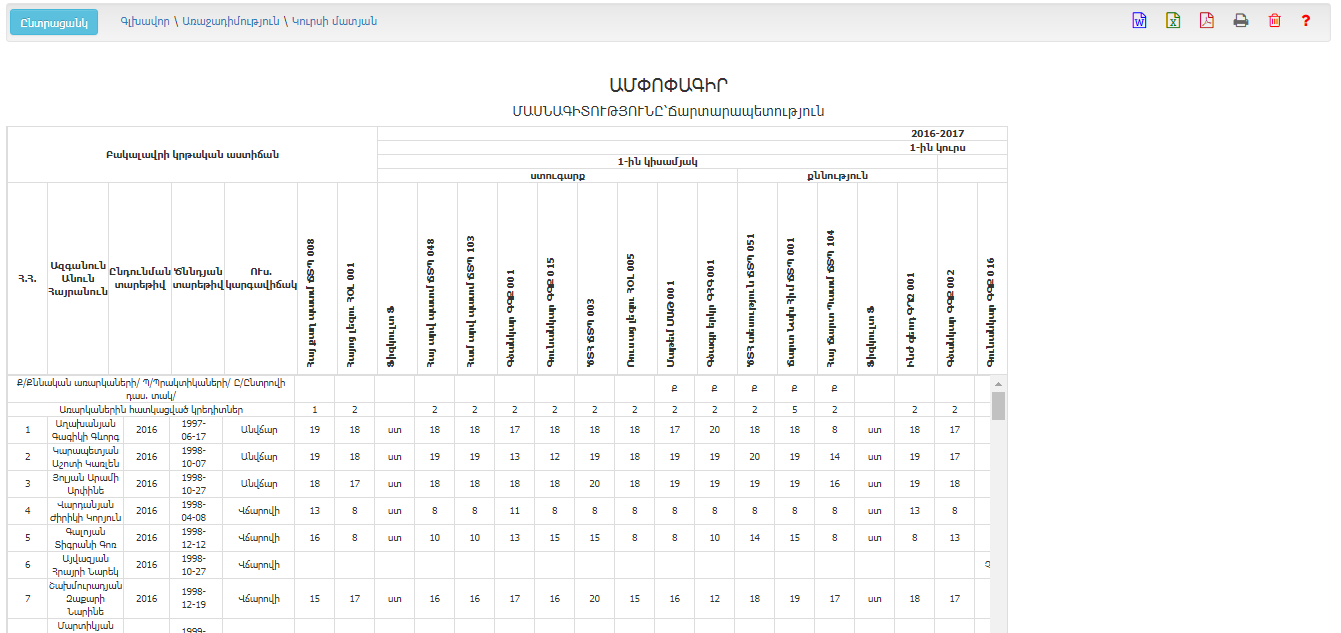
Task: Click the table scrollbar up arrow
Action: point(998,384)
